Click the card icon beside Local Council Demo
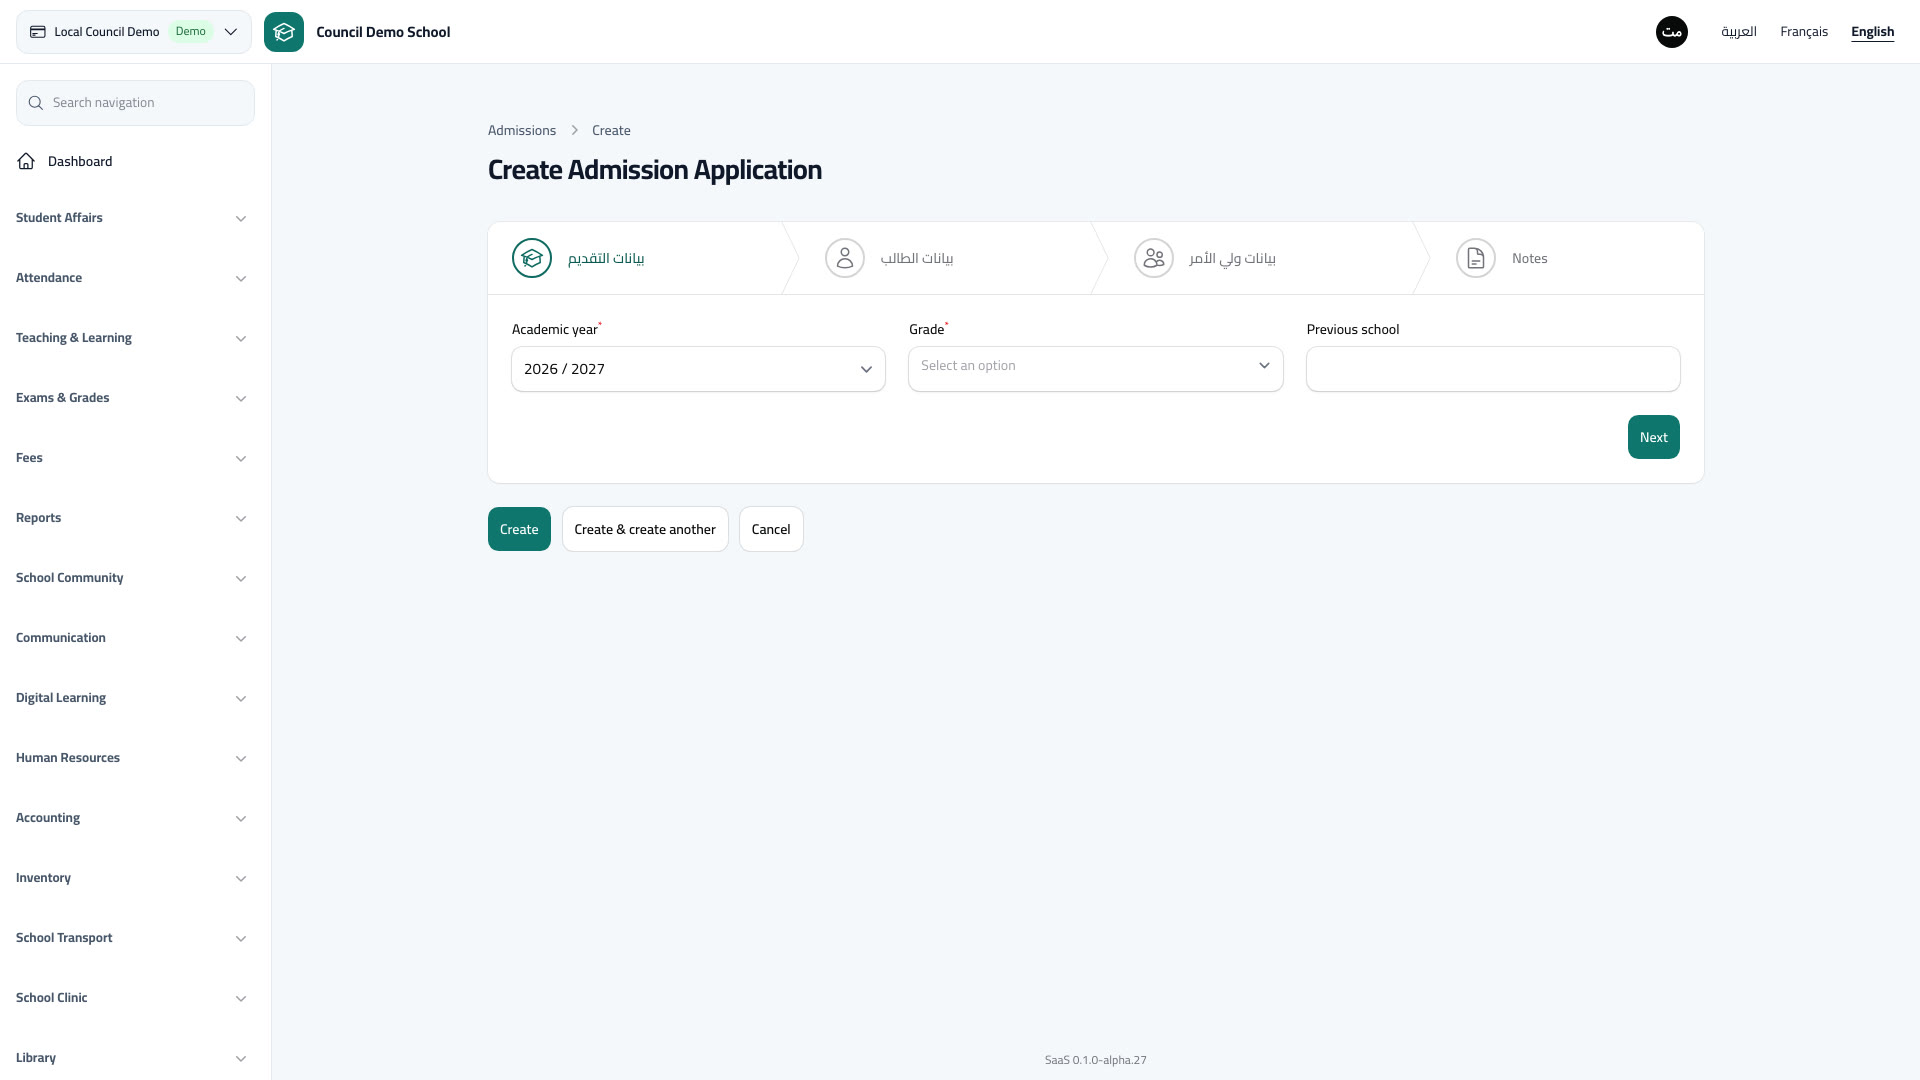This screenshot has height=1080, width=1920. click(38, 32)
